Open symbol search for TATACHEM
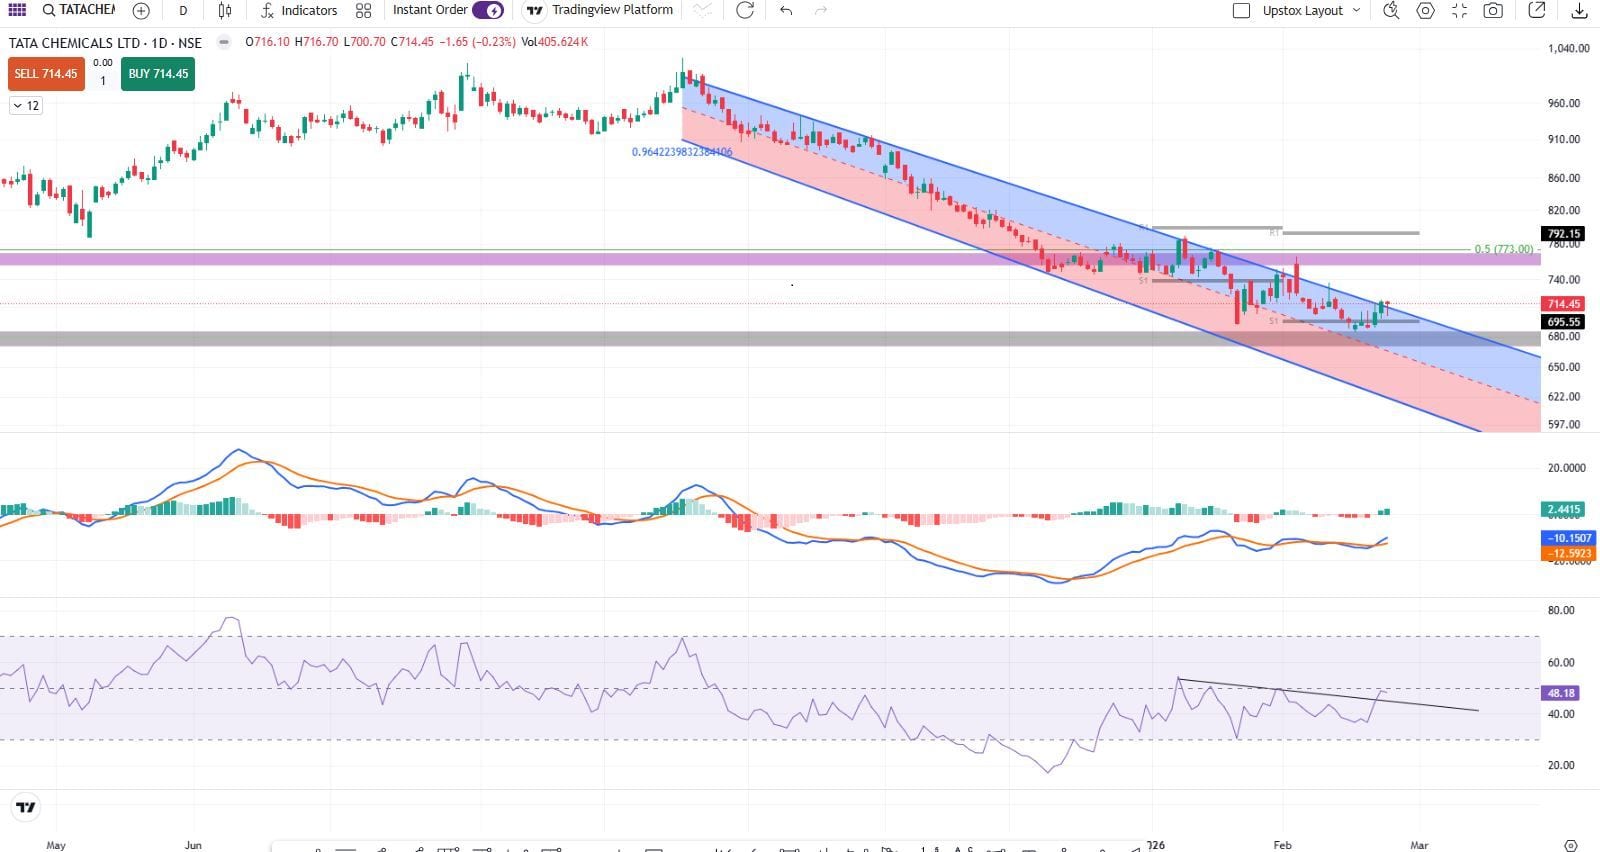1600x852 pixels. click(79, 10)
